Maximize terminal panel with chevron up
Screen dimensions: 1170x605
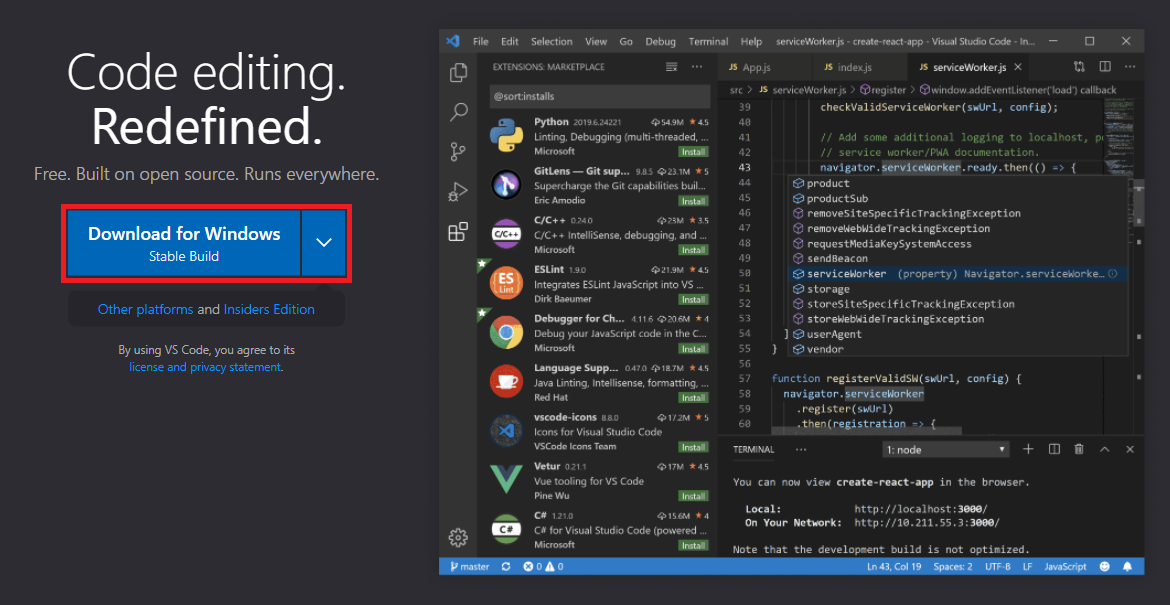1105,449
